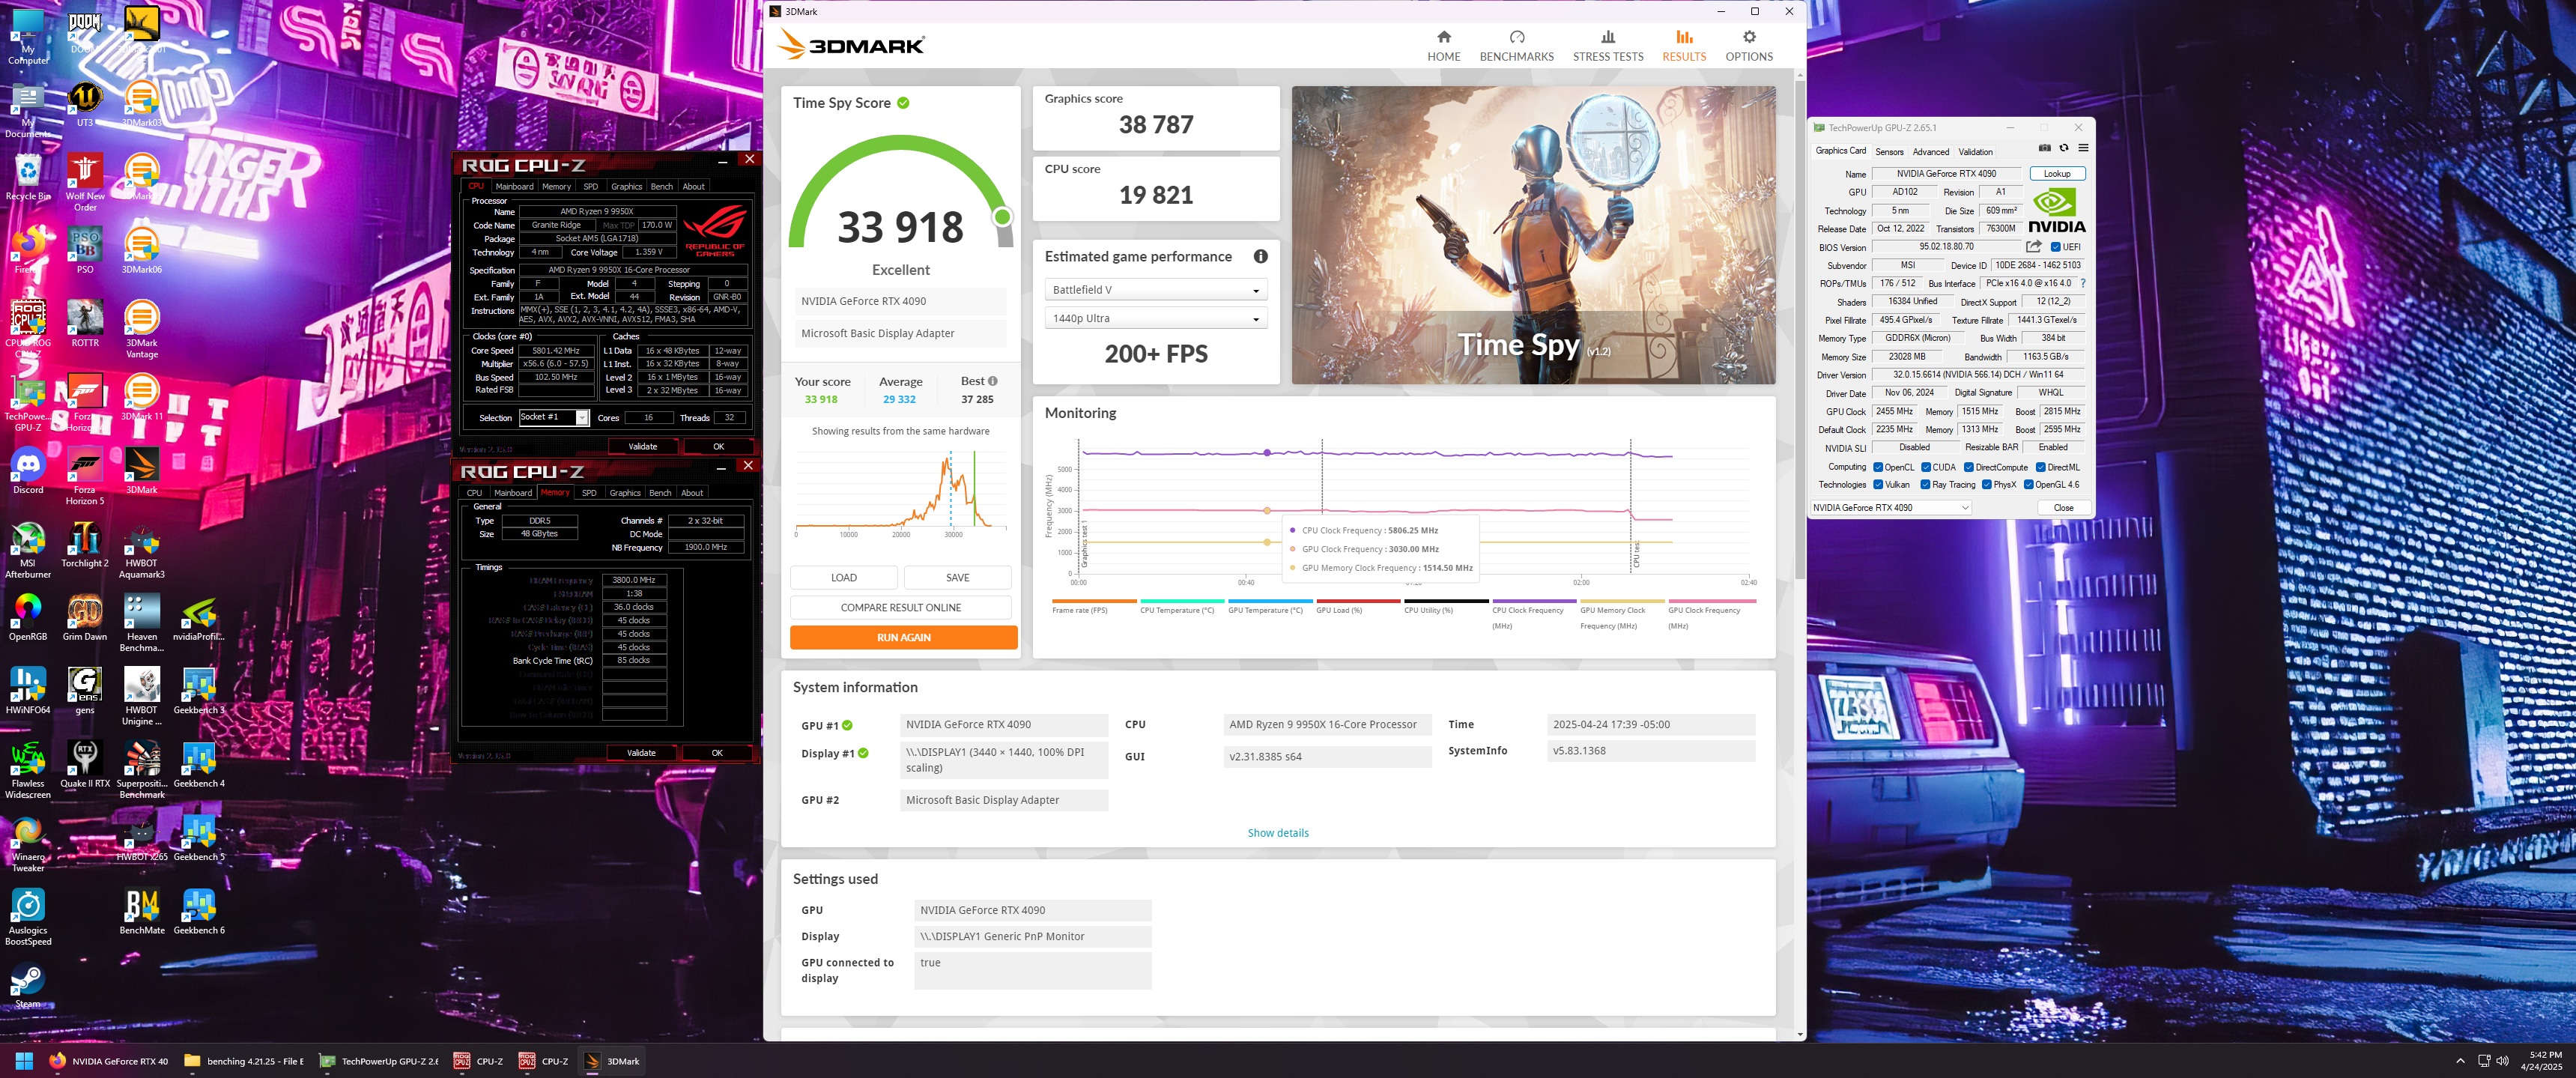This screenshot has height=1078, width=2576.
Task: Open Stress Tests in 3DMark
Action: (x=1607, y=46)
